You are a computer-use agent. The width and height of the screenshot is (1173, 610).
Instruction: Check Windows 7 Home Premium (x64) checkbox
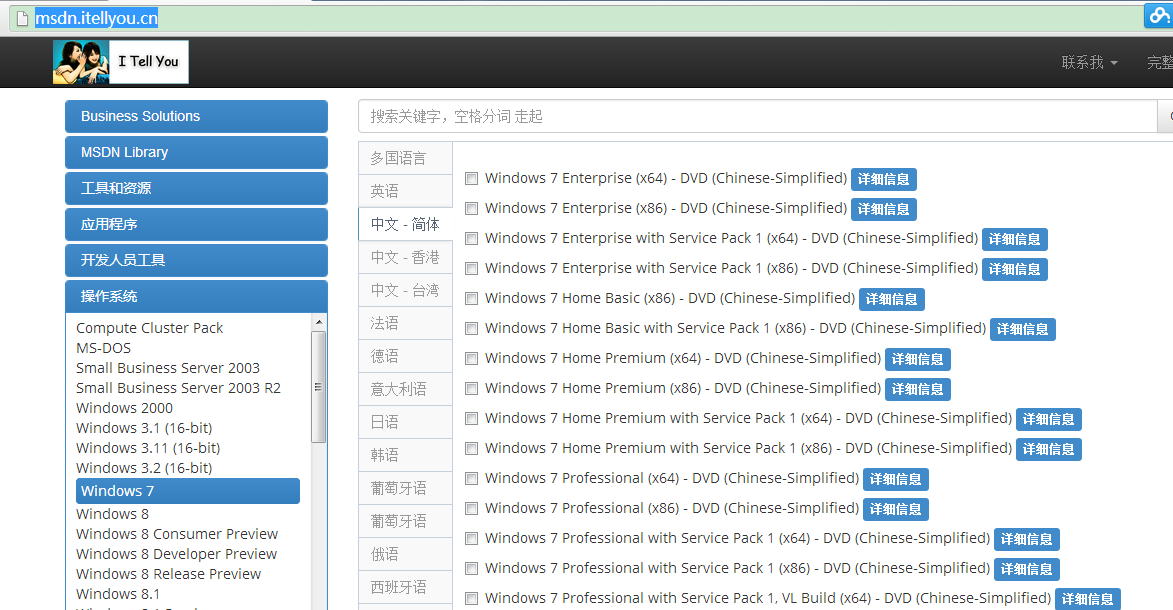471,358
